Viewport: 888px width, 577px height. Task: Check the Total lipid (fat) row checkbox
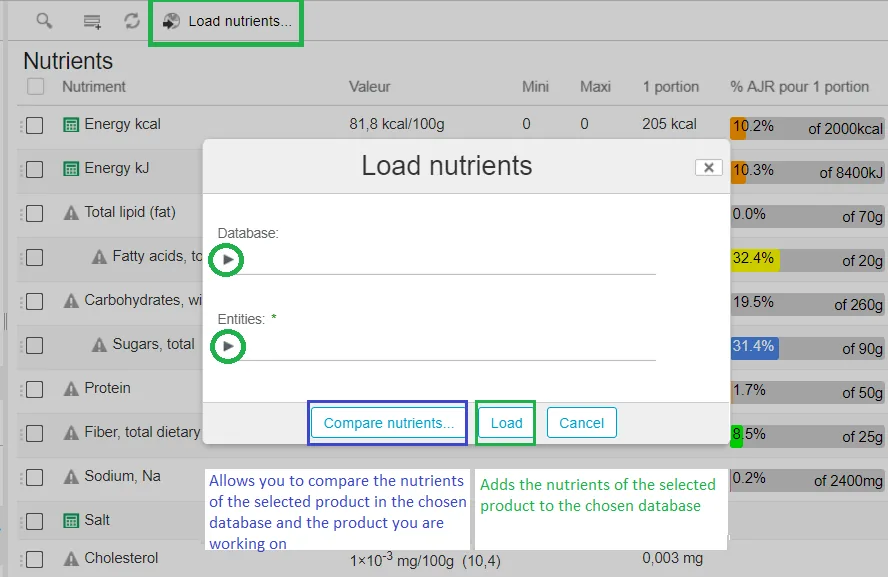click(35, 213)
